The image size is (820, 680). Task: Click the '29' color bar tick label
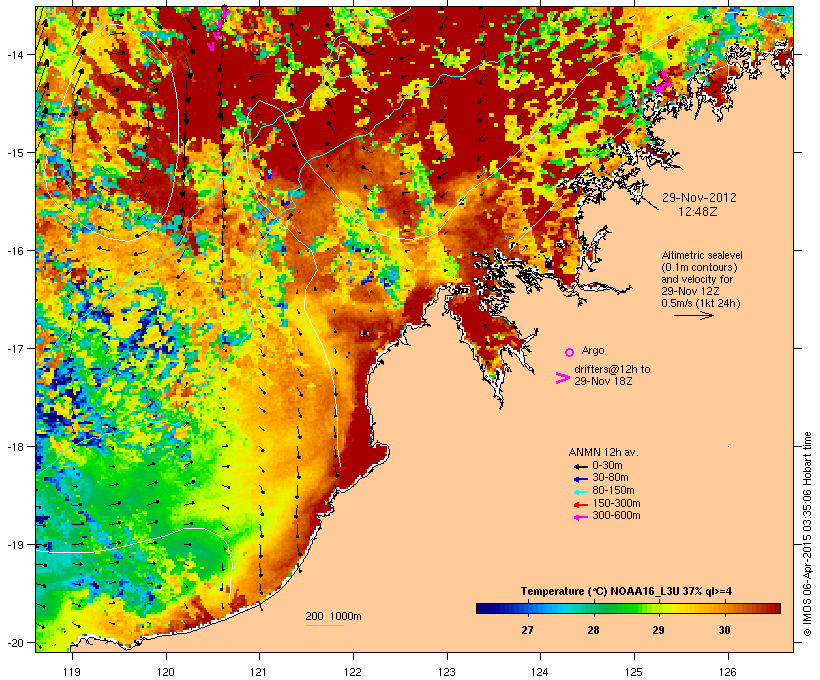click(658, 630)
